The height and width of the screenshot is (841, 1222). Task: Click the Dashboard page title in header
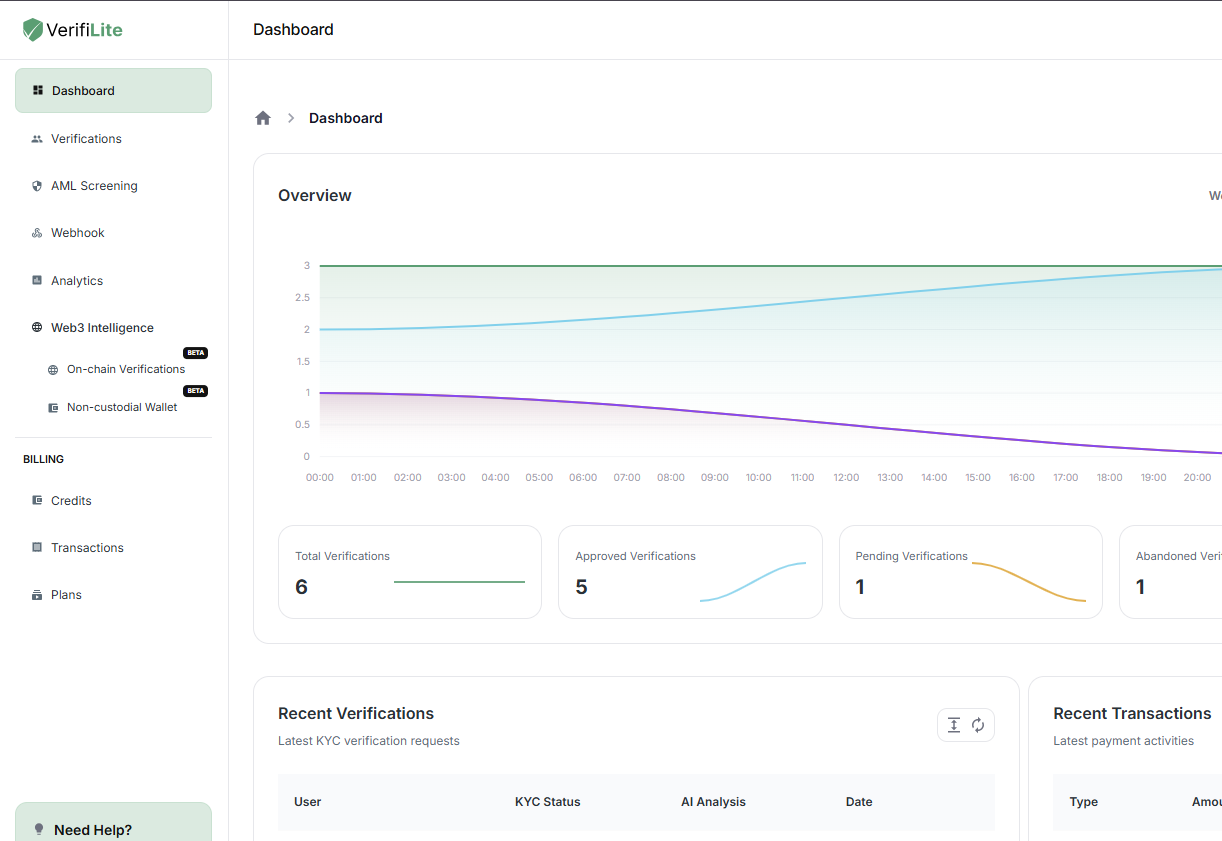coord(293,30)
